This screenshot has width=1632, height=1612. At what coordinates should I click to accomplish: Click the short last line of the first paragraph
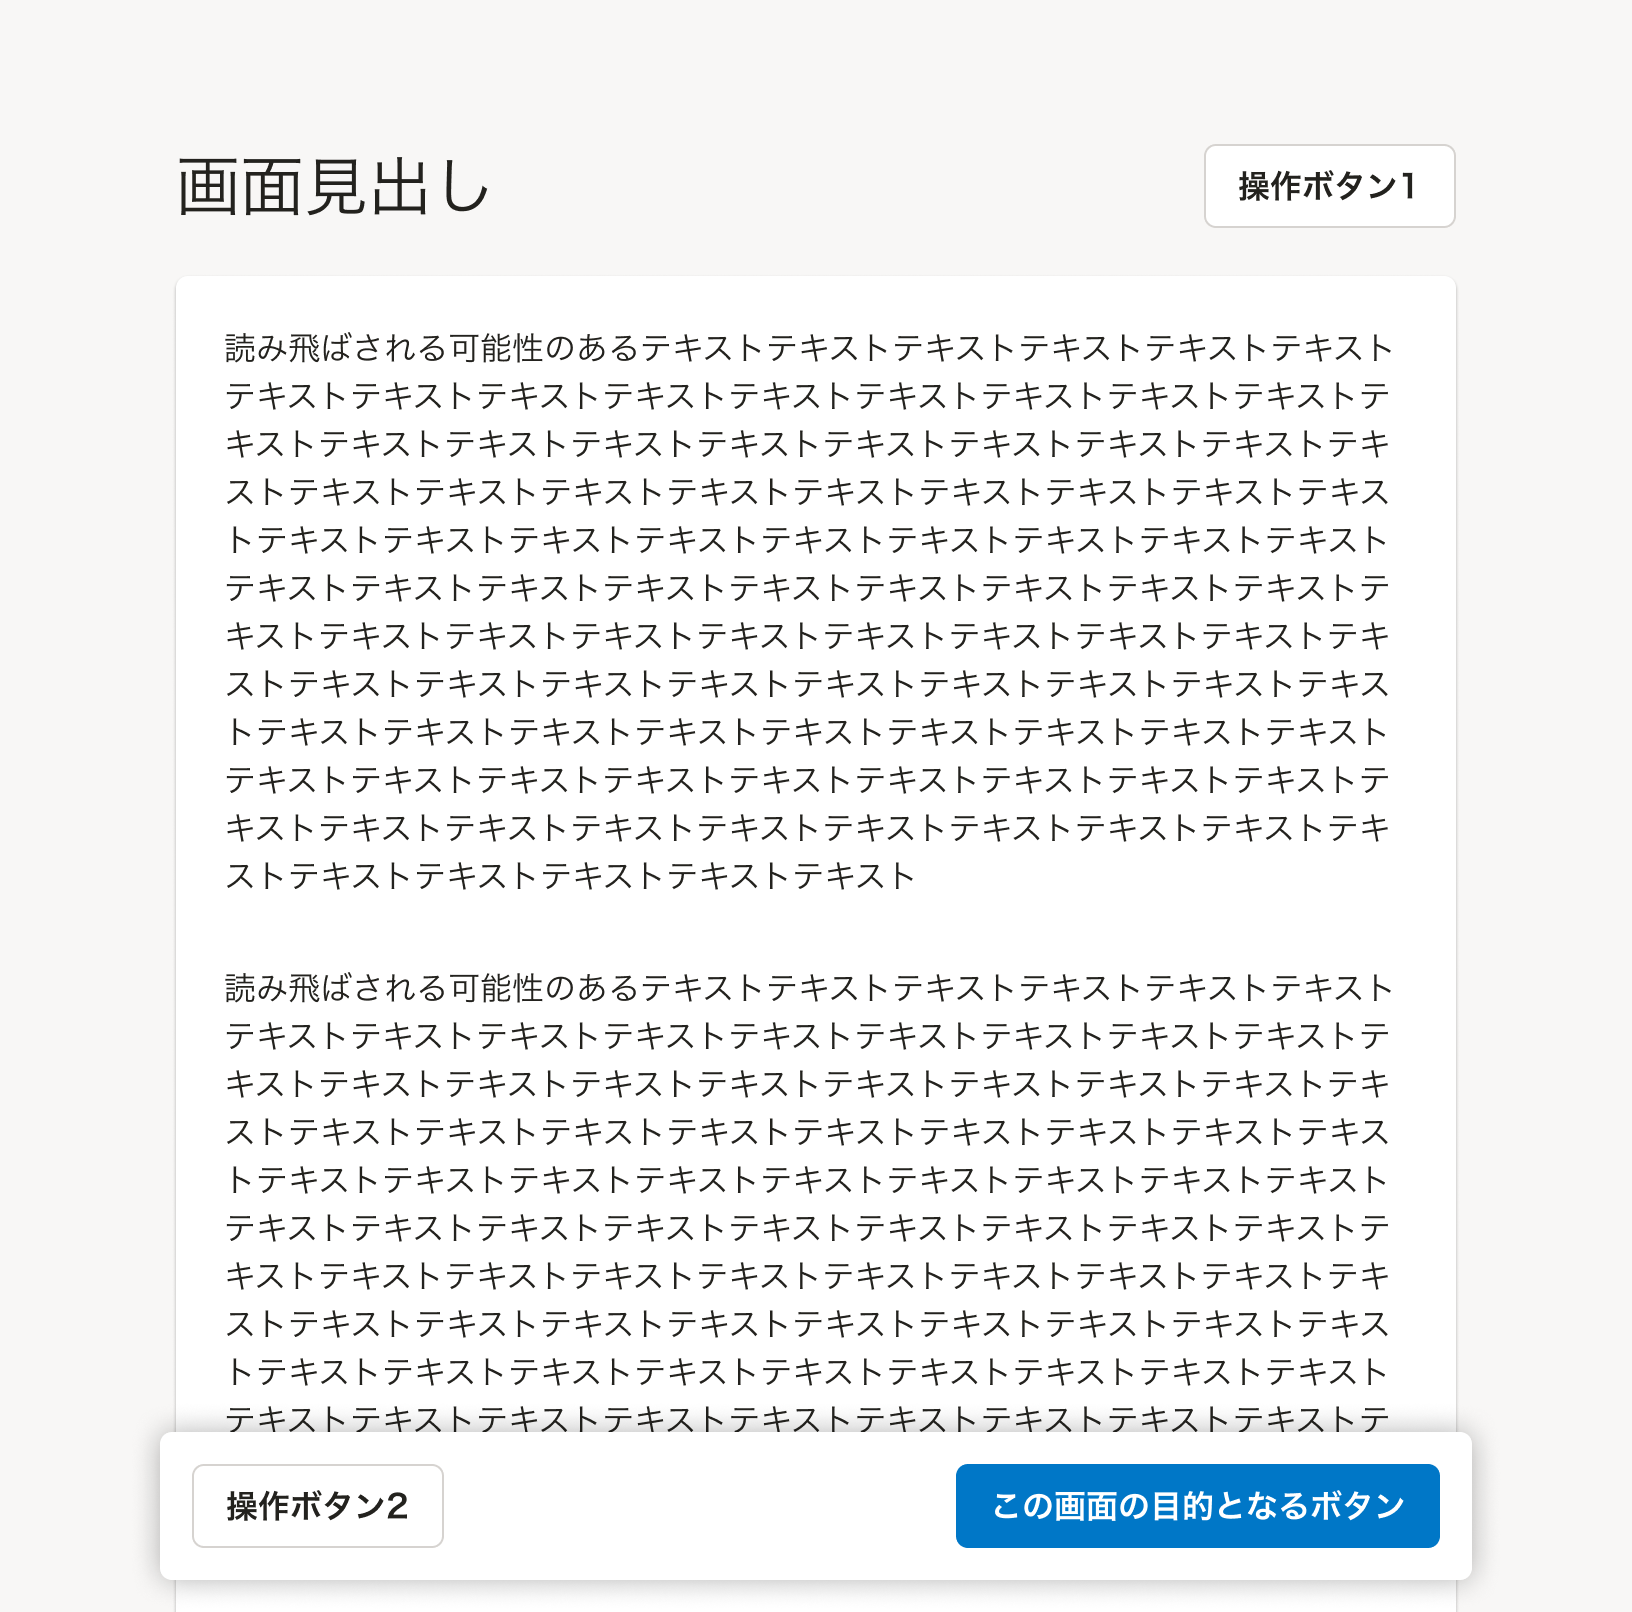pos(570,876)
